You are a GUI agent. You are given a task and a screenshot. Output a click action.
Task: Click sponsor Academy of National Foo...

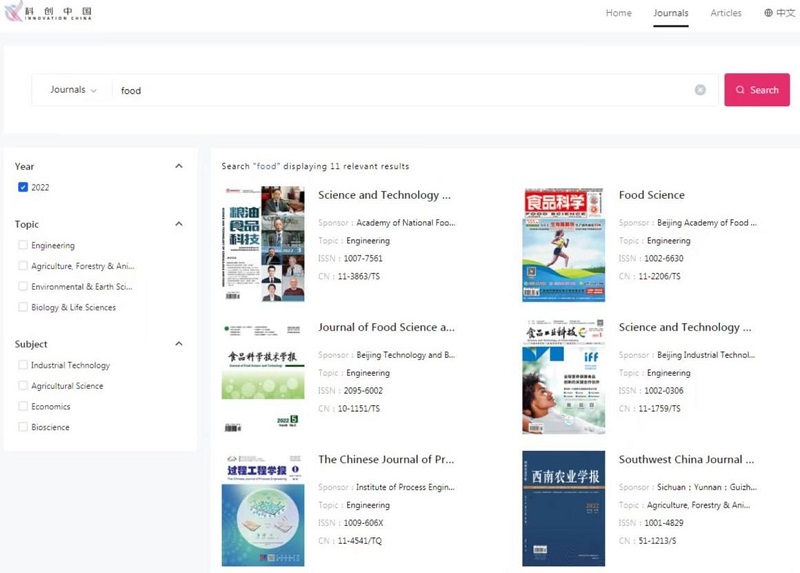(406, 222)
